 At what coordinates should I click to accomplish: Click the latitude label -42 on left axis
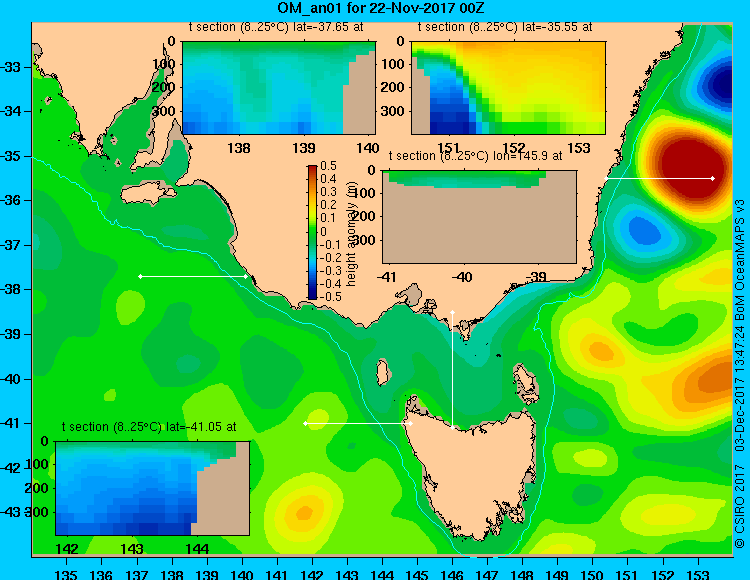11,468
